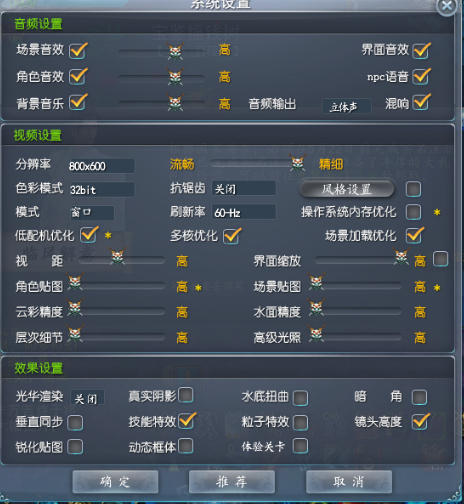Click the 视距 slider skull handle
This screenshot has height=504, width=464.
118,256
